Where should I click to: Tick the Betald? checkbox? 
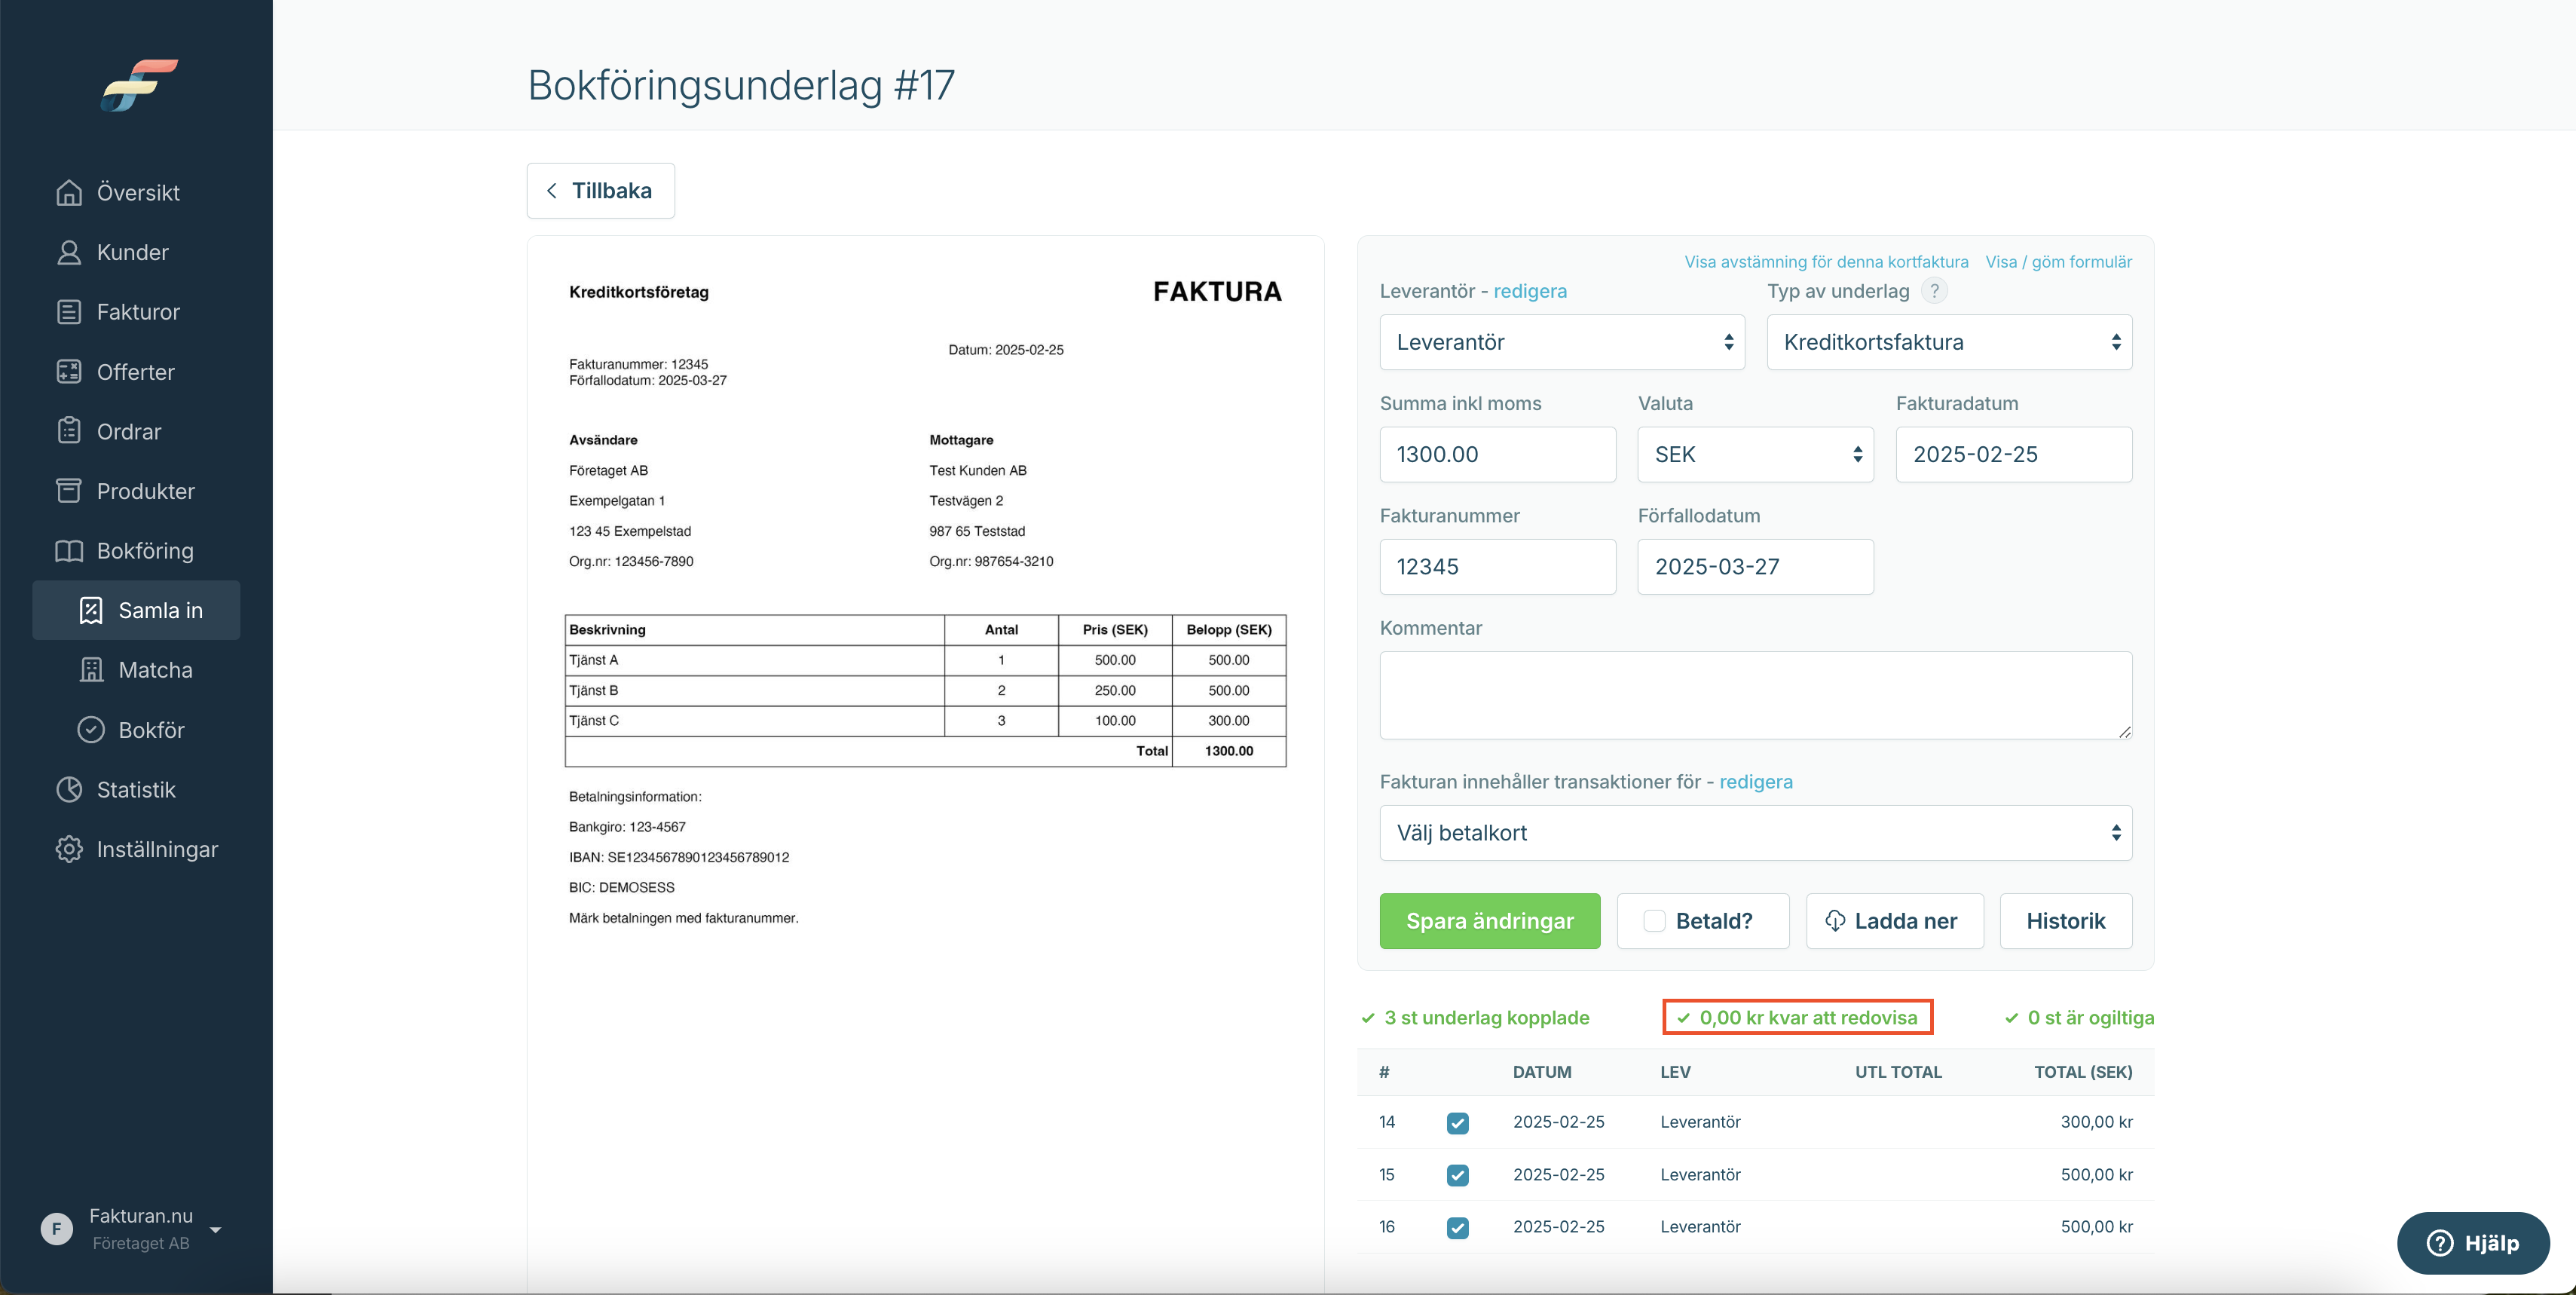(1655, 921)
